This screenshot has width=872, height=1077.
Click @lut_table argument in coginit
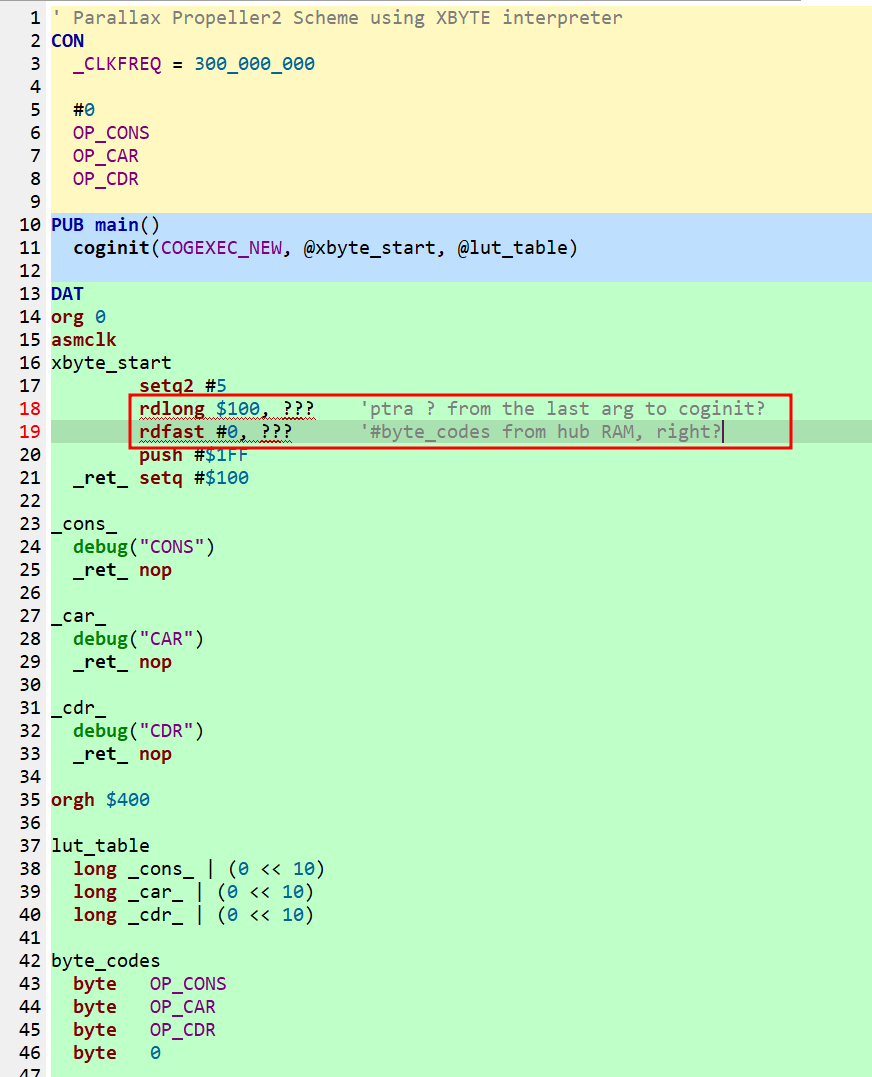[x=512, y=248]
